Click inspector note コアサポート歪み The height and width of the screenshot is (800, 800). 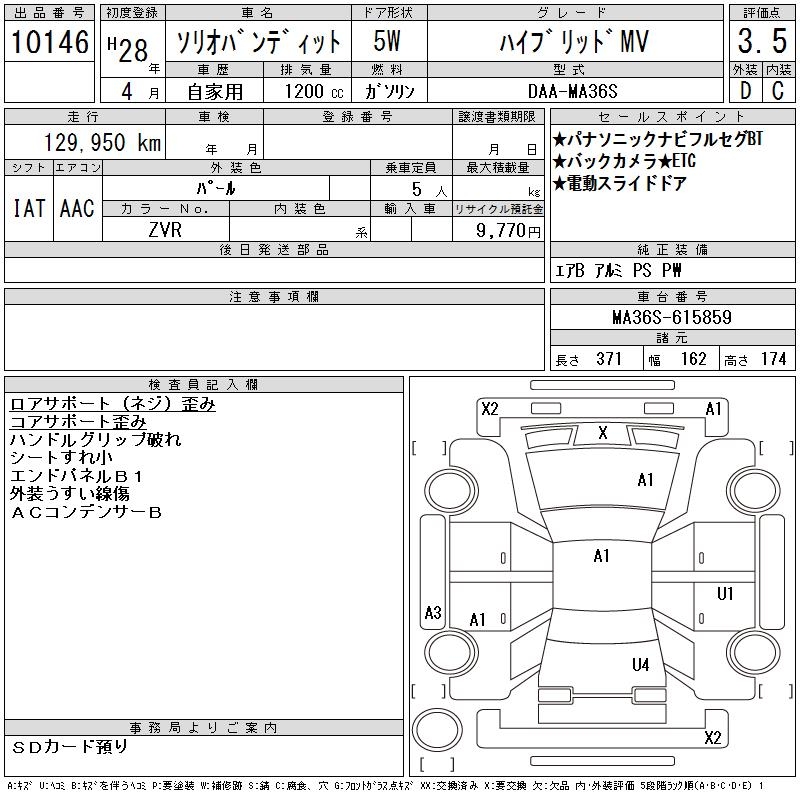pos(78,422)
